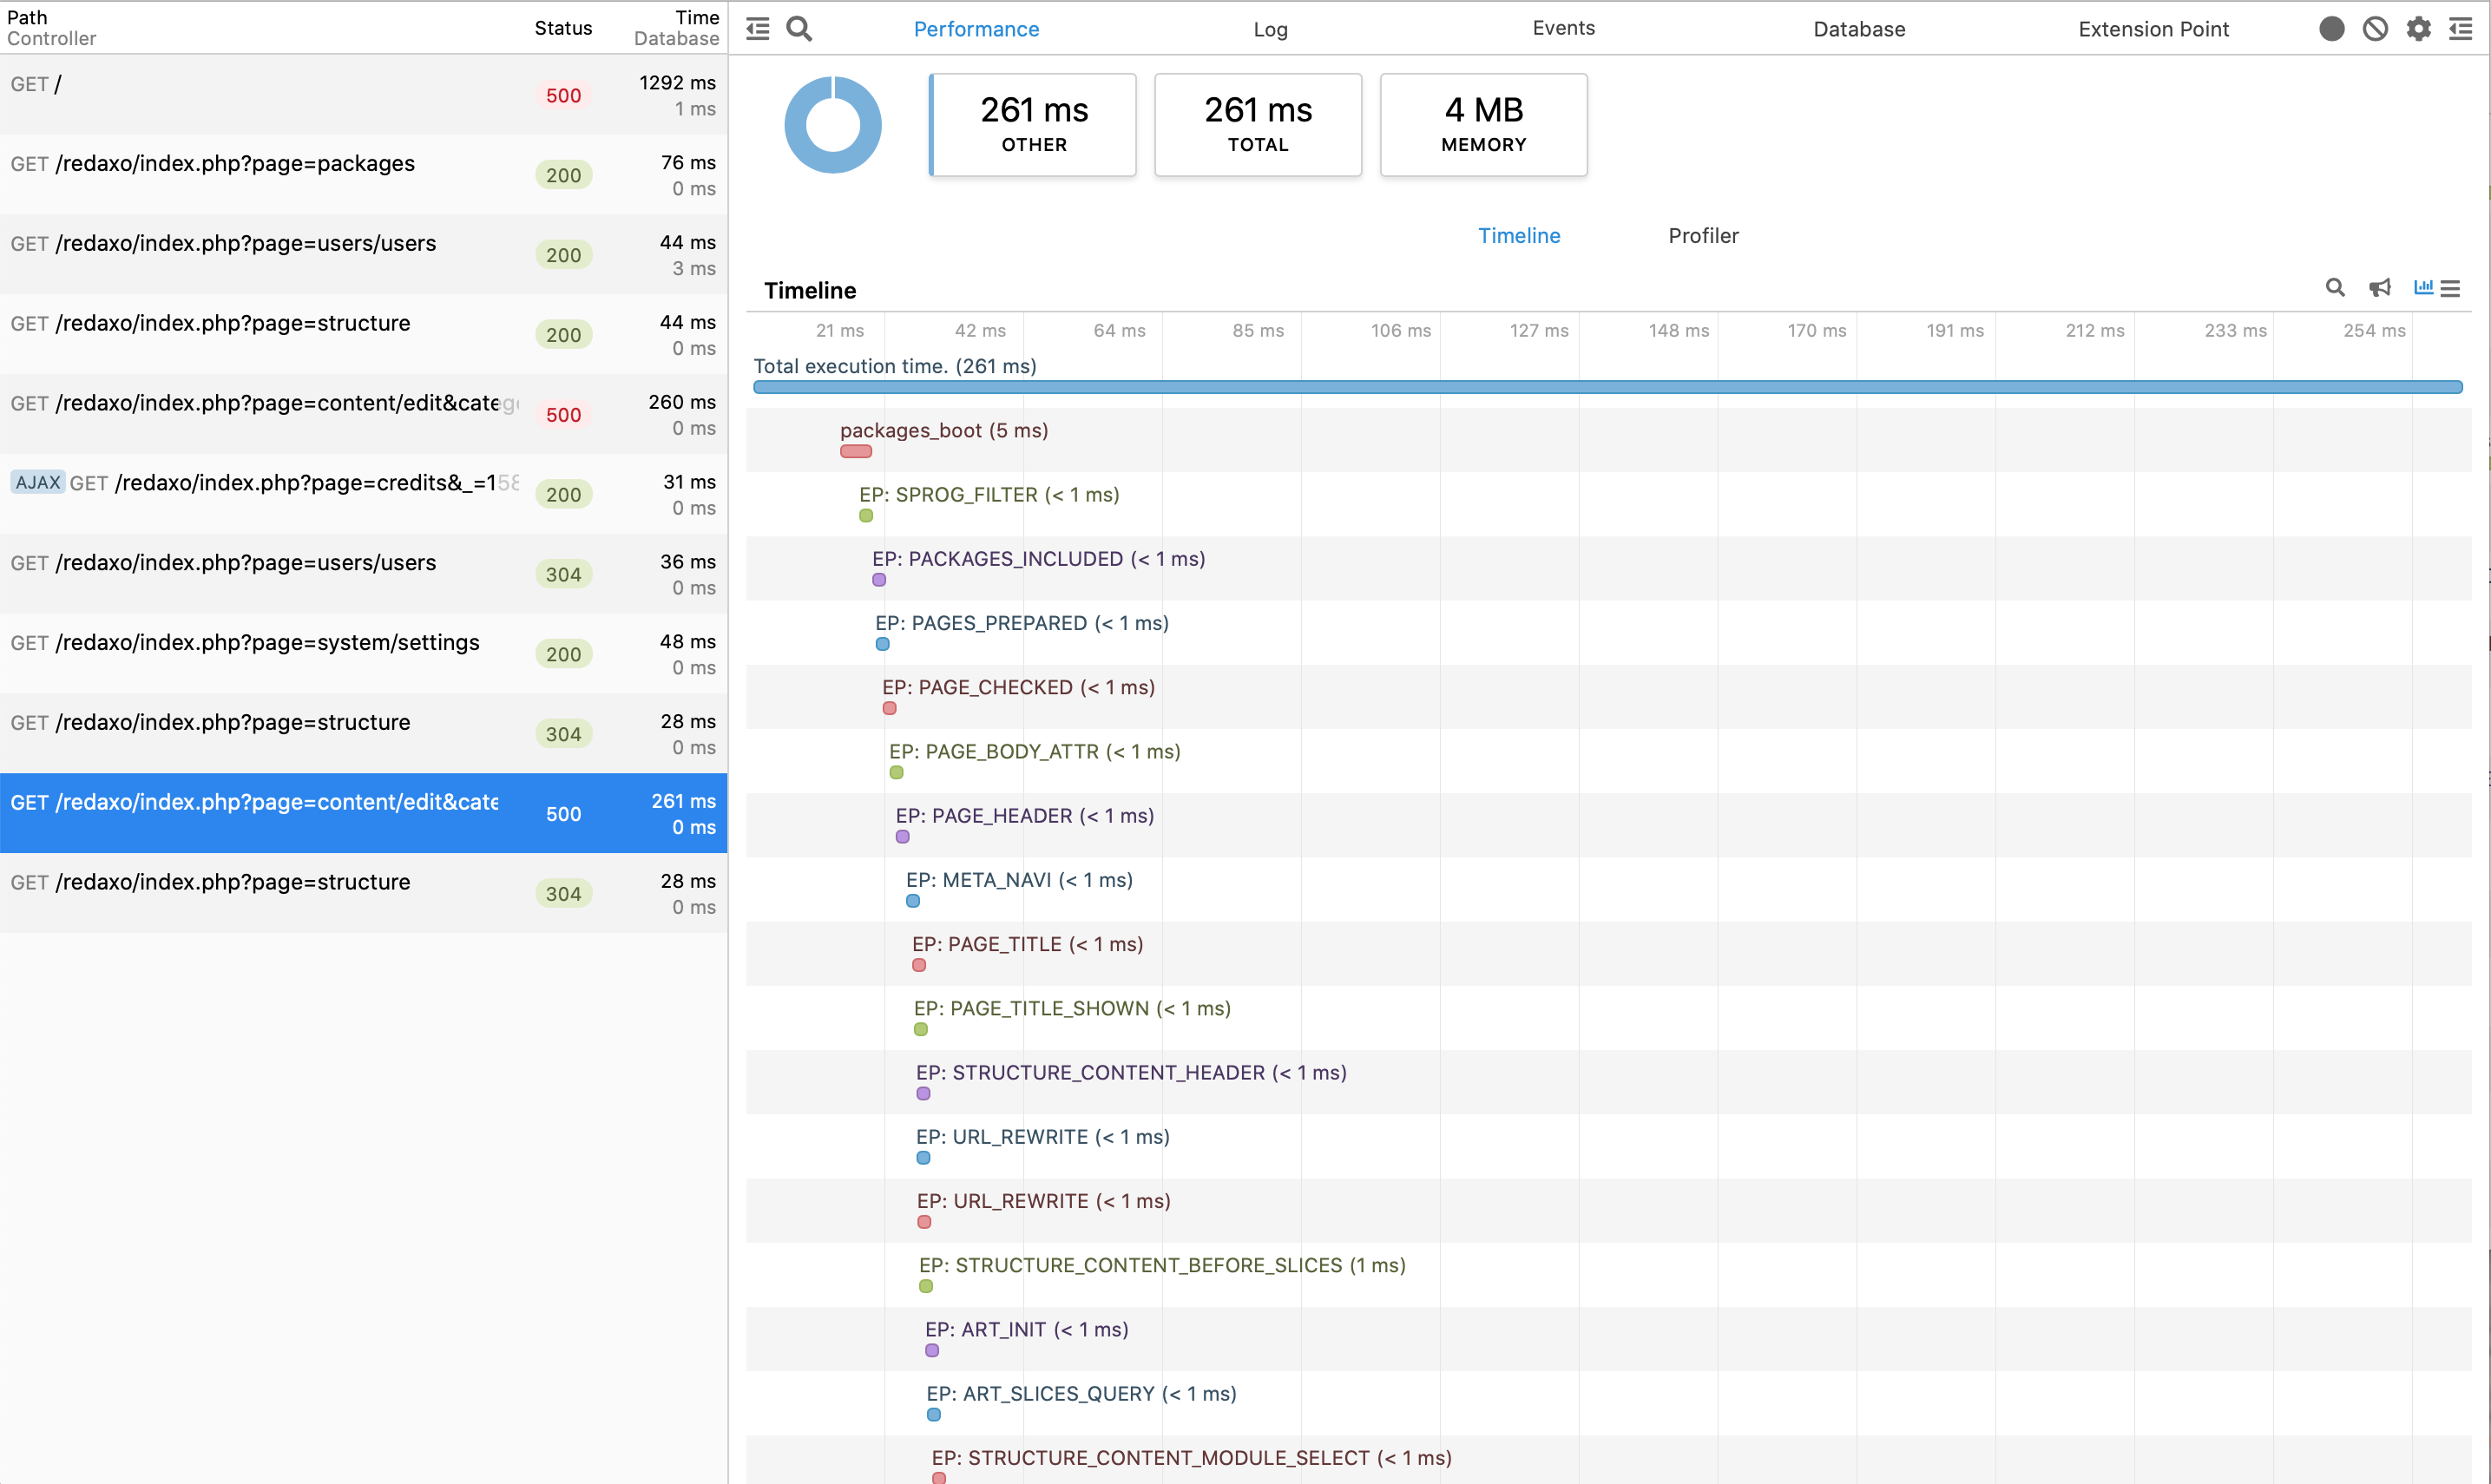This screenshot has width=2491, height=1484.
Task: Click the EP: PAGE_CHECKED red marker
Action: point(889,708)
